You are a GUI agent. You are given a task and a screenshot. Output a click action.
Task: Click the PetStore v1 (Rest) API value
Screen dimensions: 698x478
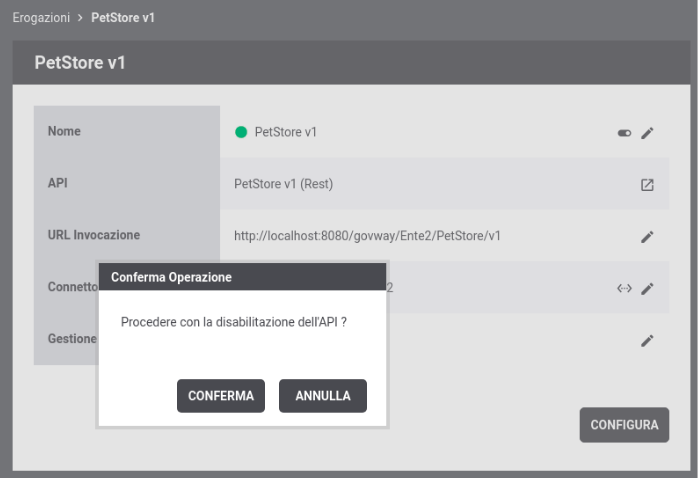(284, 184)
